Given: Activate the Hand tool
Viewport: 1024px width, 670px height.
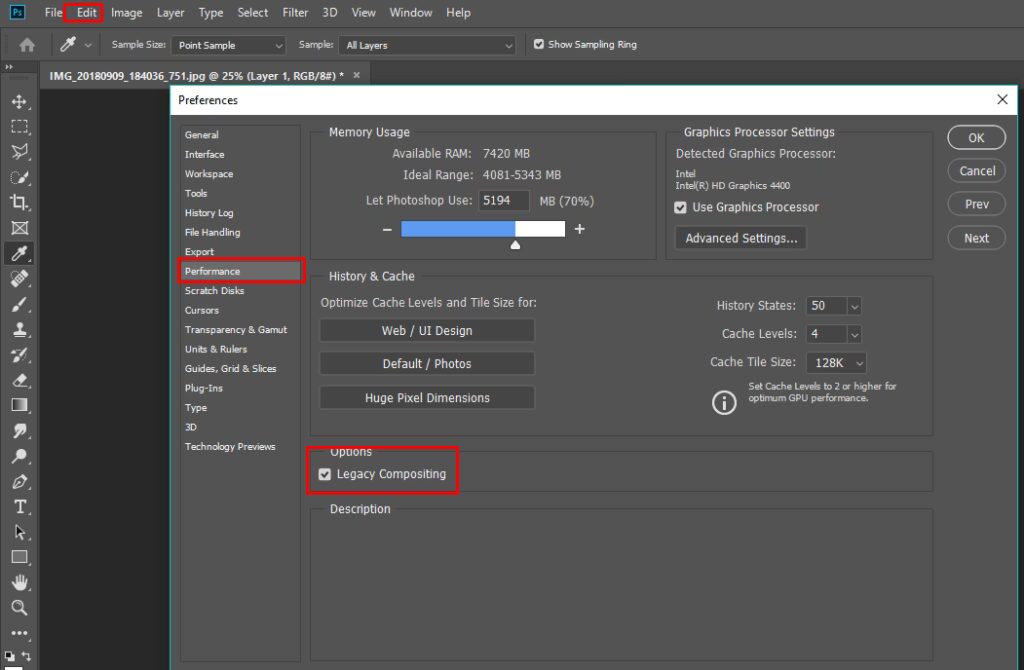Looking at the screenshot, I should coord(19,582).
